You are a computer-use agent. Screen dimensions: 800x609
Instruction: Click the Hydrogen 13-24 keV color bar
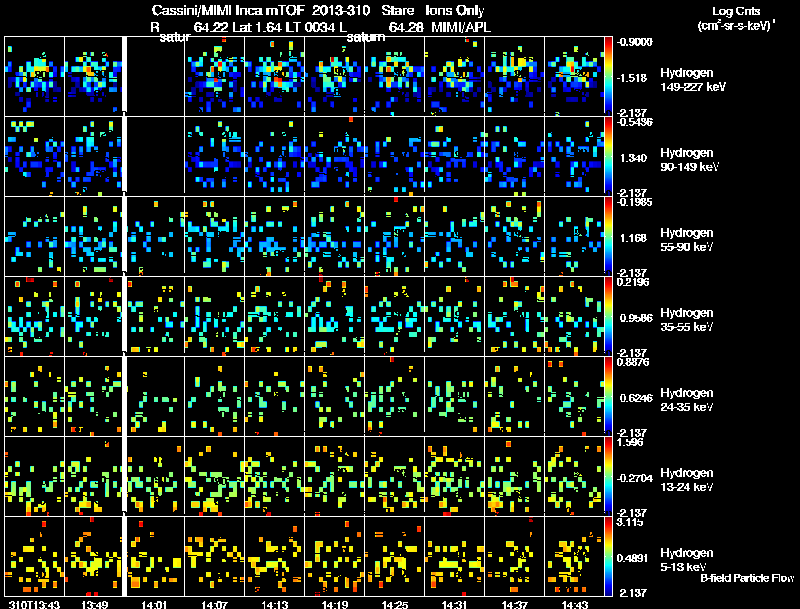pos(608,476)
